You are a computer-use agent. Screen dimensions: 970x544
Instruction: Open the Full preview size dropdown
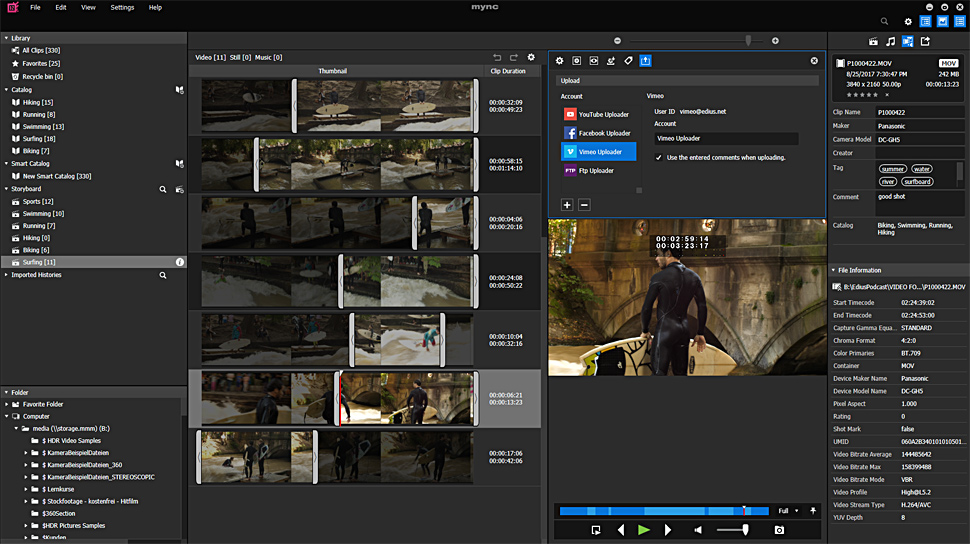[787, 511]
